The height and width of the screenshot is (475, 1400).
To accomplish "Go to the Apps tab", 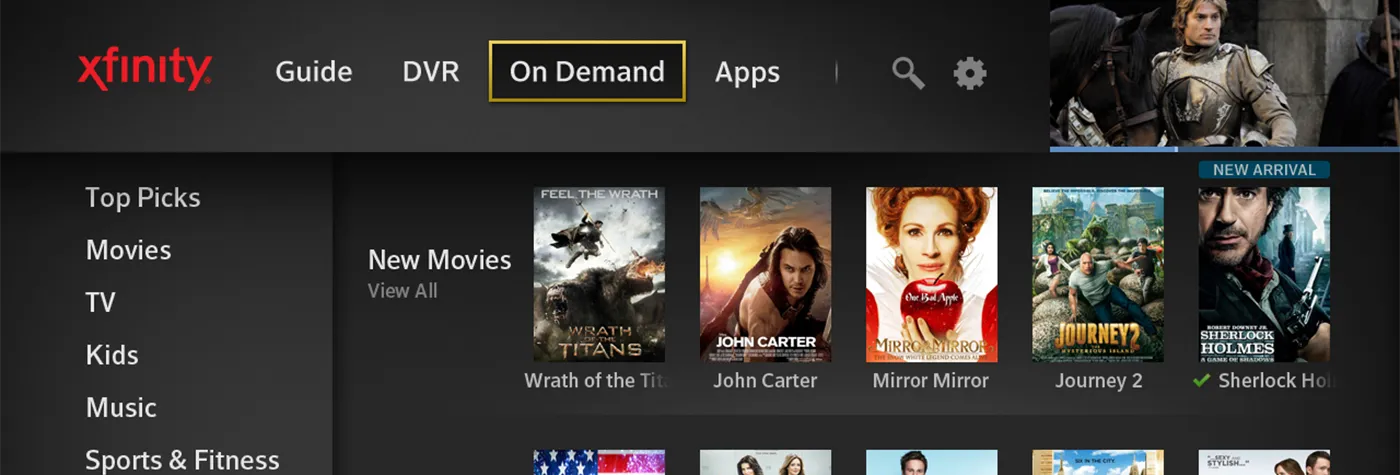I will [x=747, y=72].
